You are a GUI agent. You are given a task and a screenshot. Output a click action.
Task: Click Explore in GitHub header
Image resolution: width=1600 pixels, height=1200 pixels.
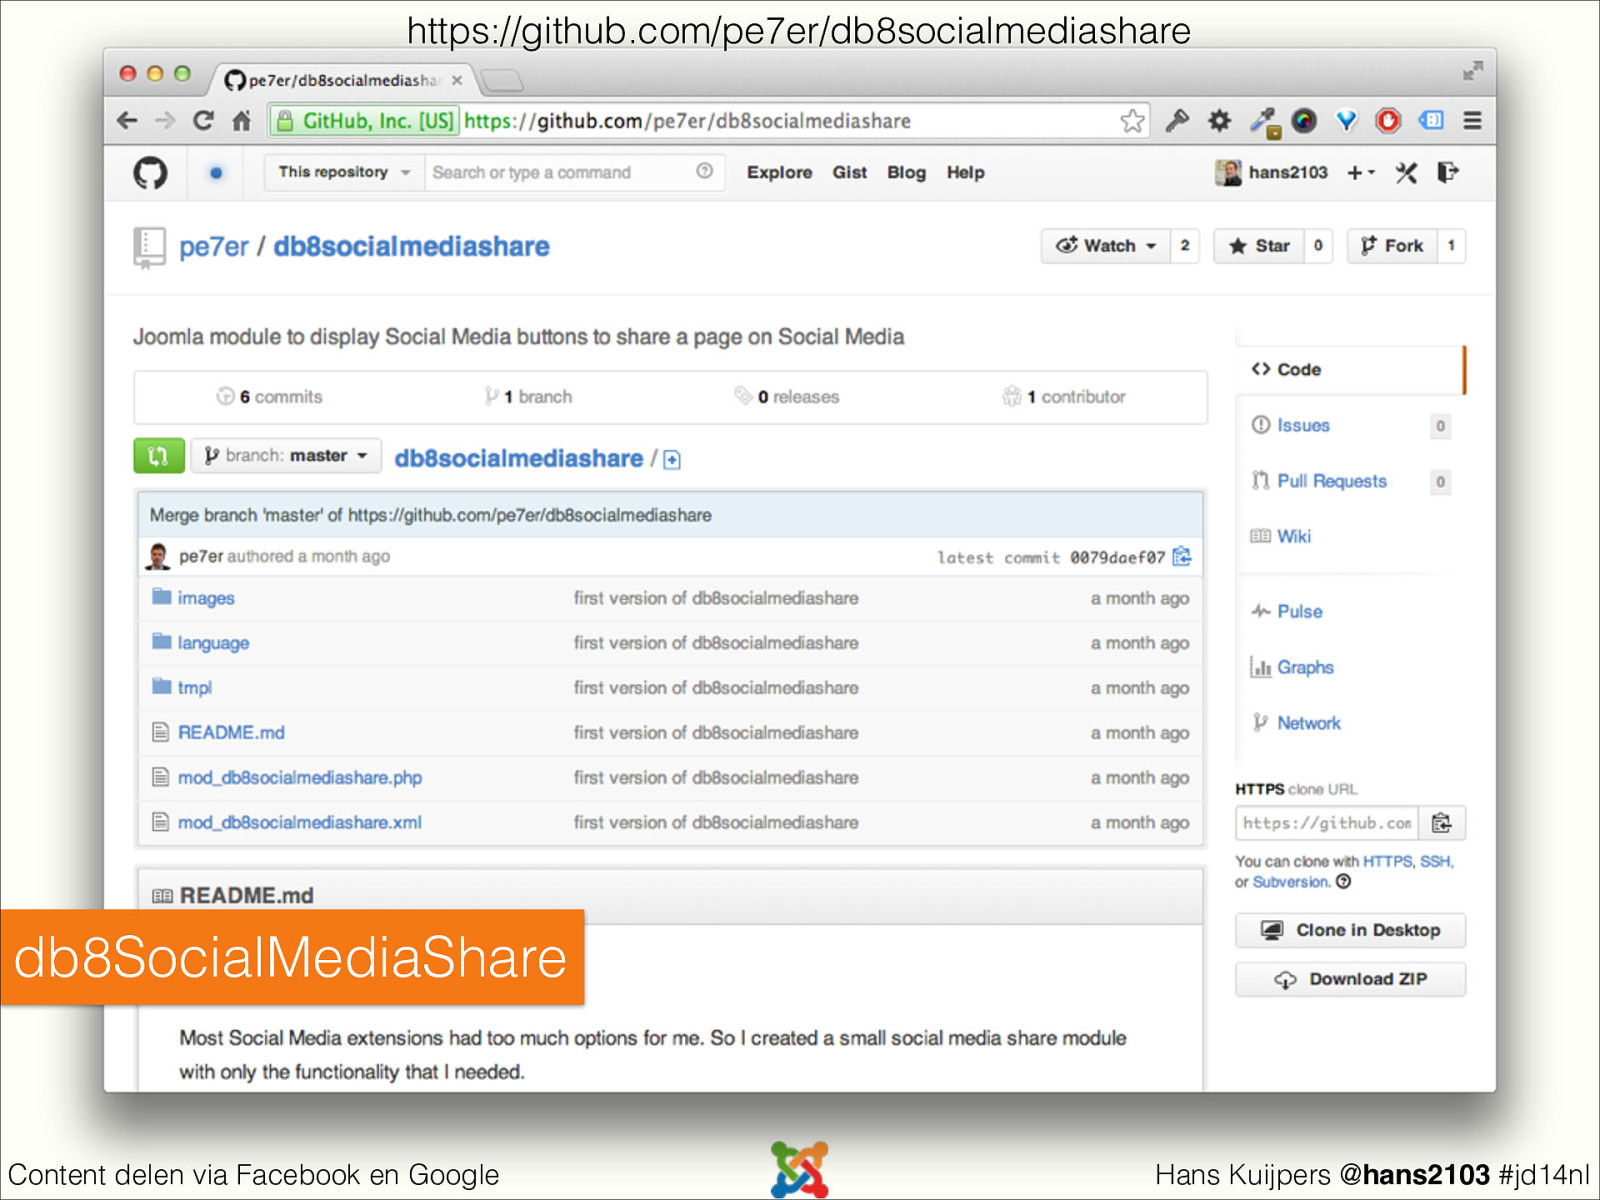[780, 172]
